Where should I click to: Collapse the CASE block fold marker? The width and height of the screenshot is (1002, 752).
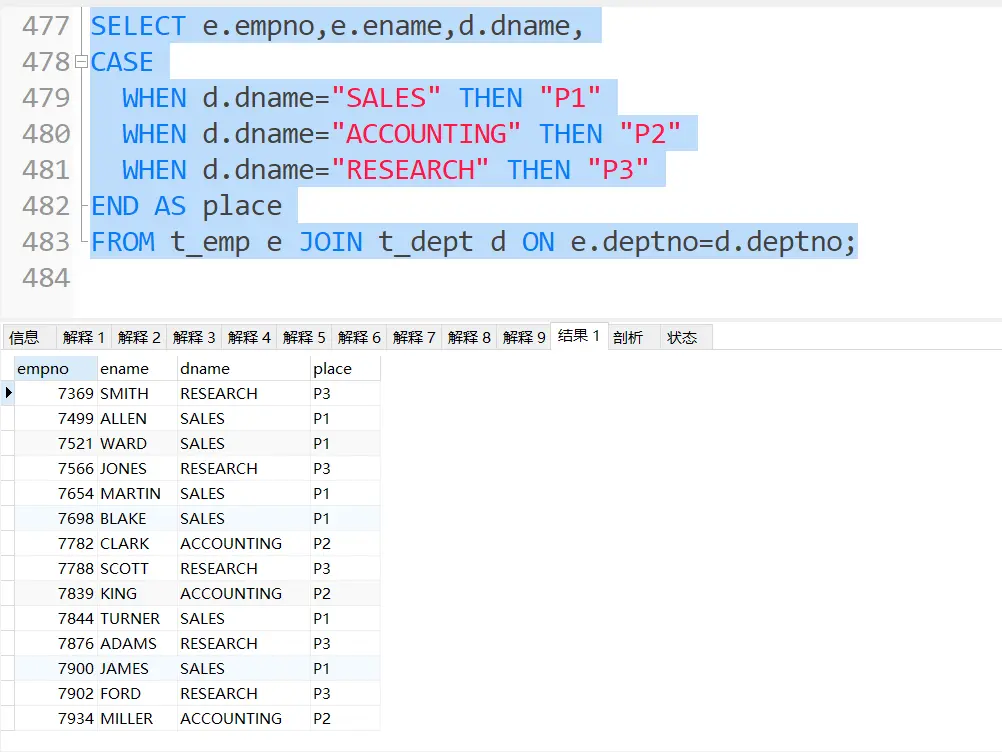[81, 62]
